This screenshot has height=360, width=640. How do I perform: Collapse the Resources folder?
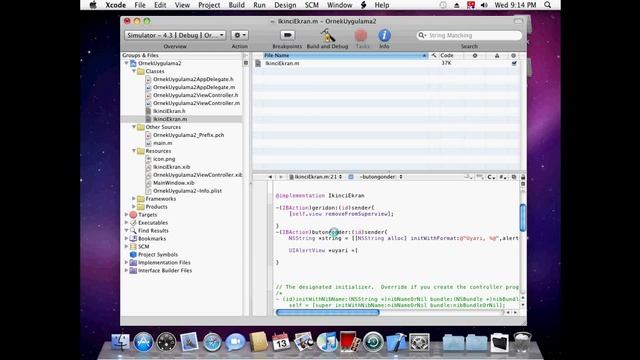134,151
